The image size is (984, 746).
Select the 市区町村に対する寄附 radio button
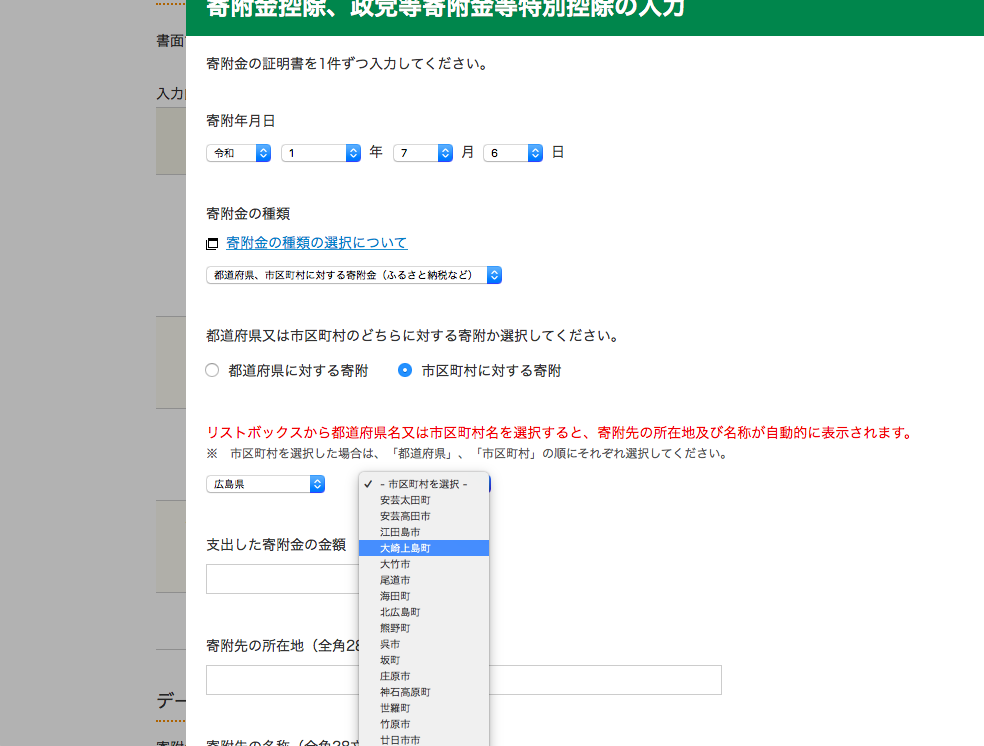click(x=404, y=369)
